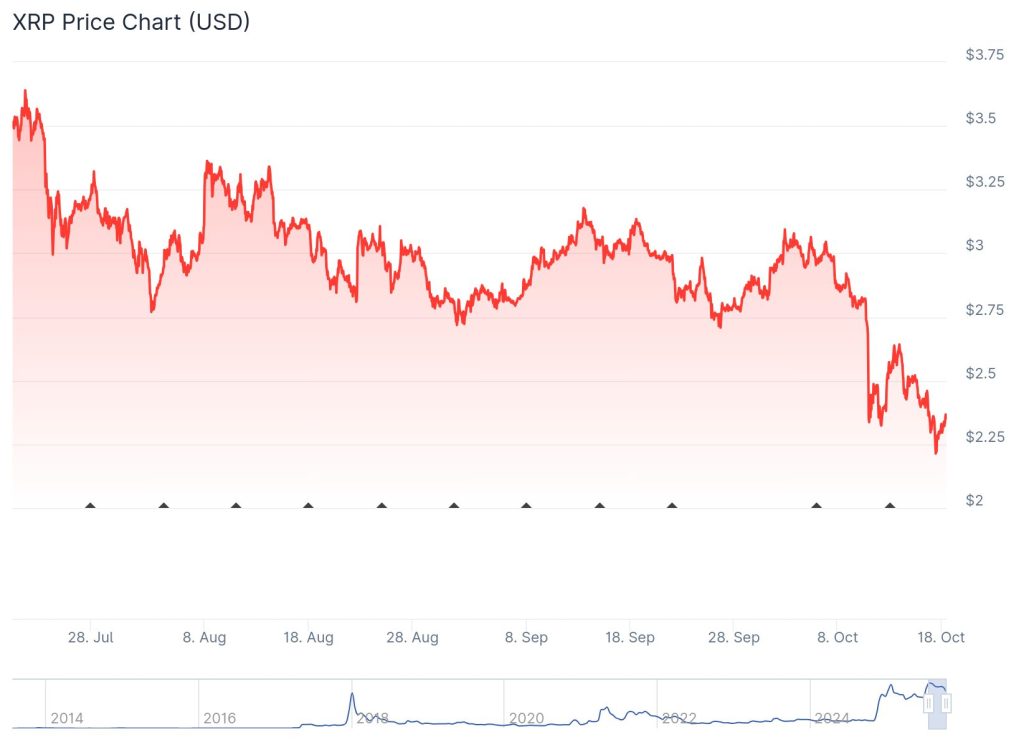
Task: Select the diamond marker just left of 18. Sep
Action: coord(599,505)
